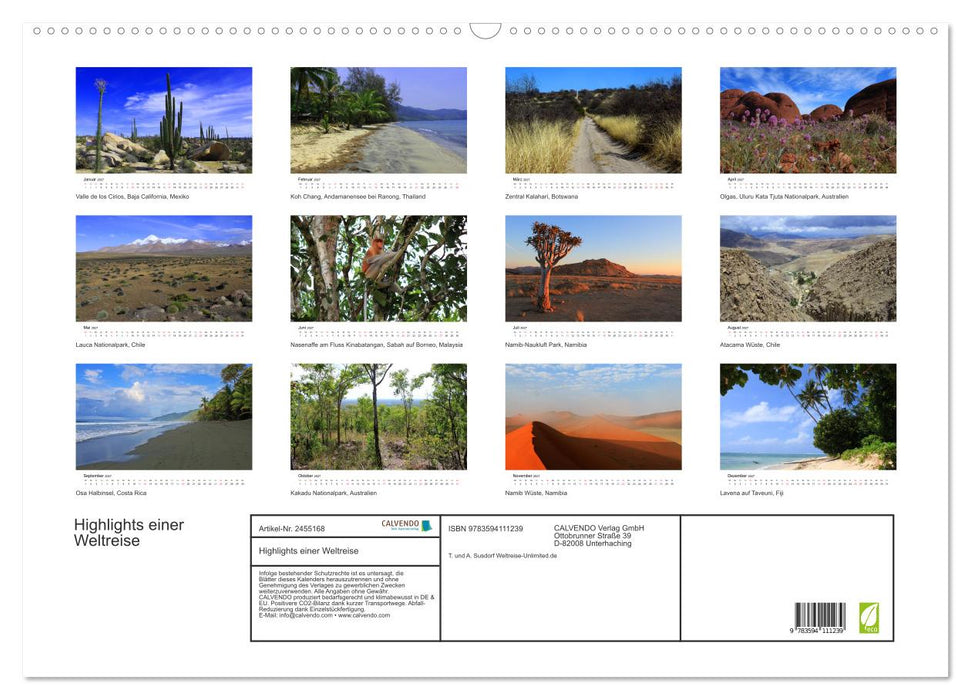Click caption 'Valle de los Cirios, Baja California, Mexiko'

(132, 196)
